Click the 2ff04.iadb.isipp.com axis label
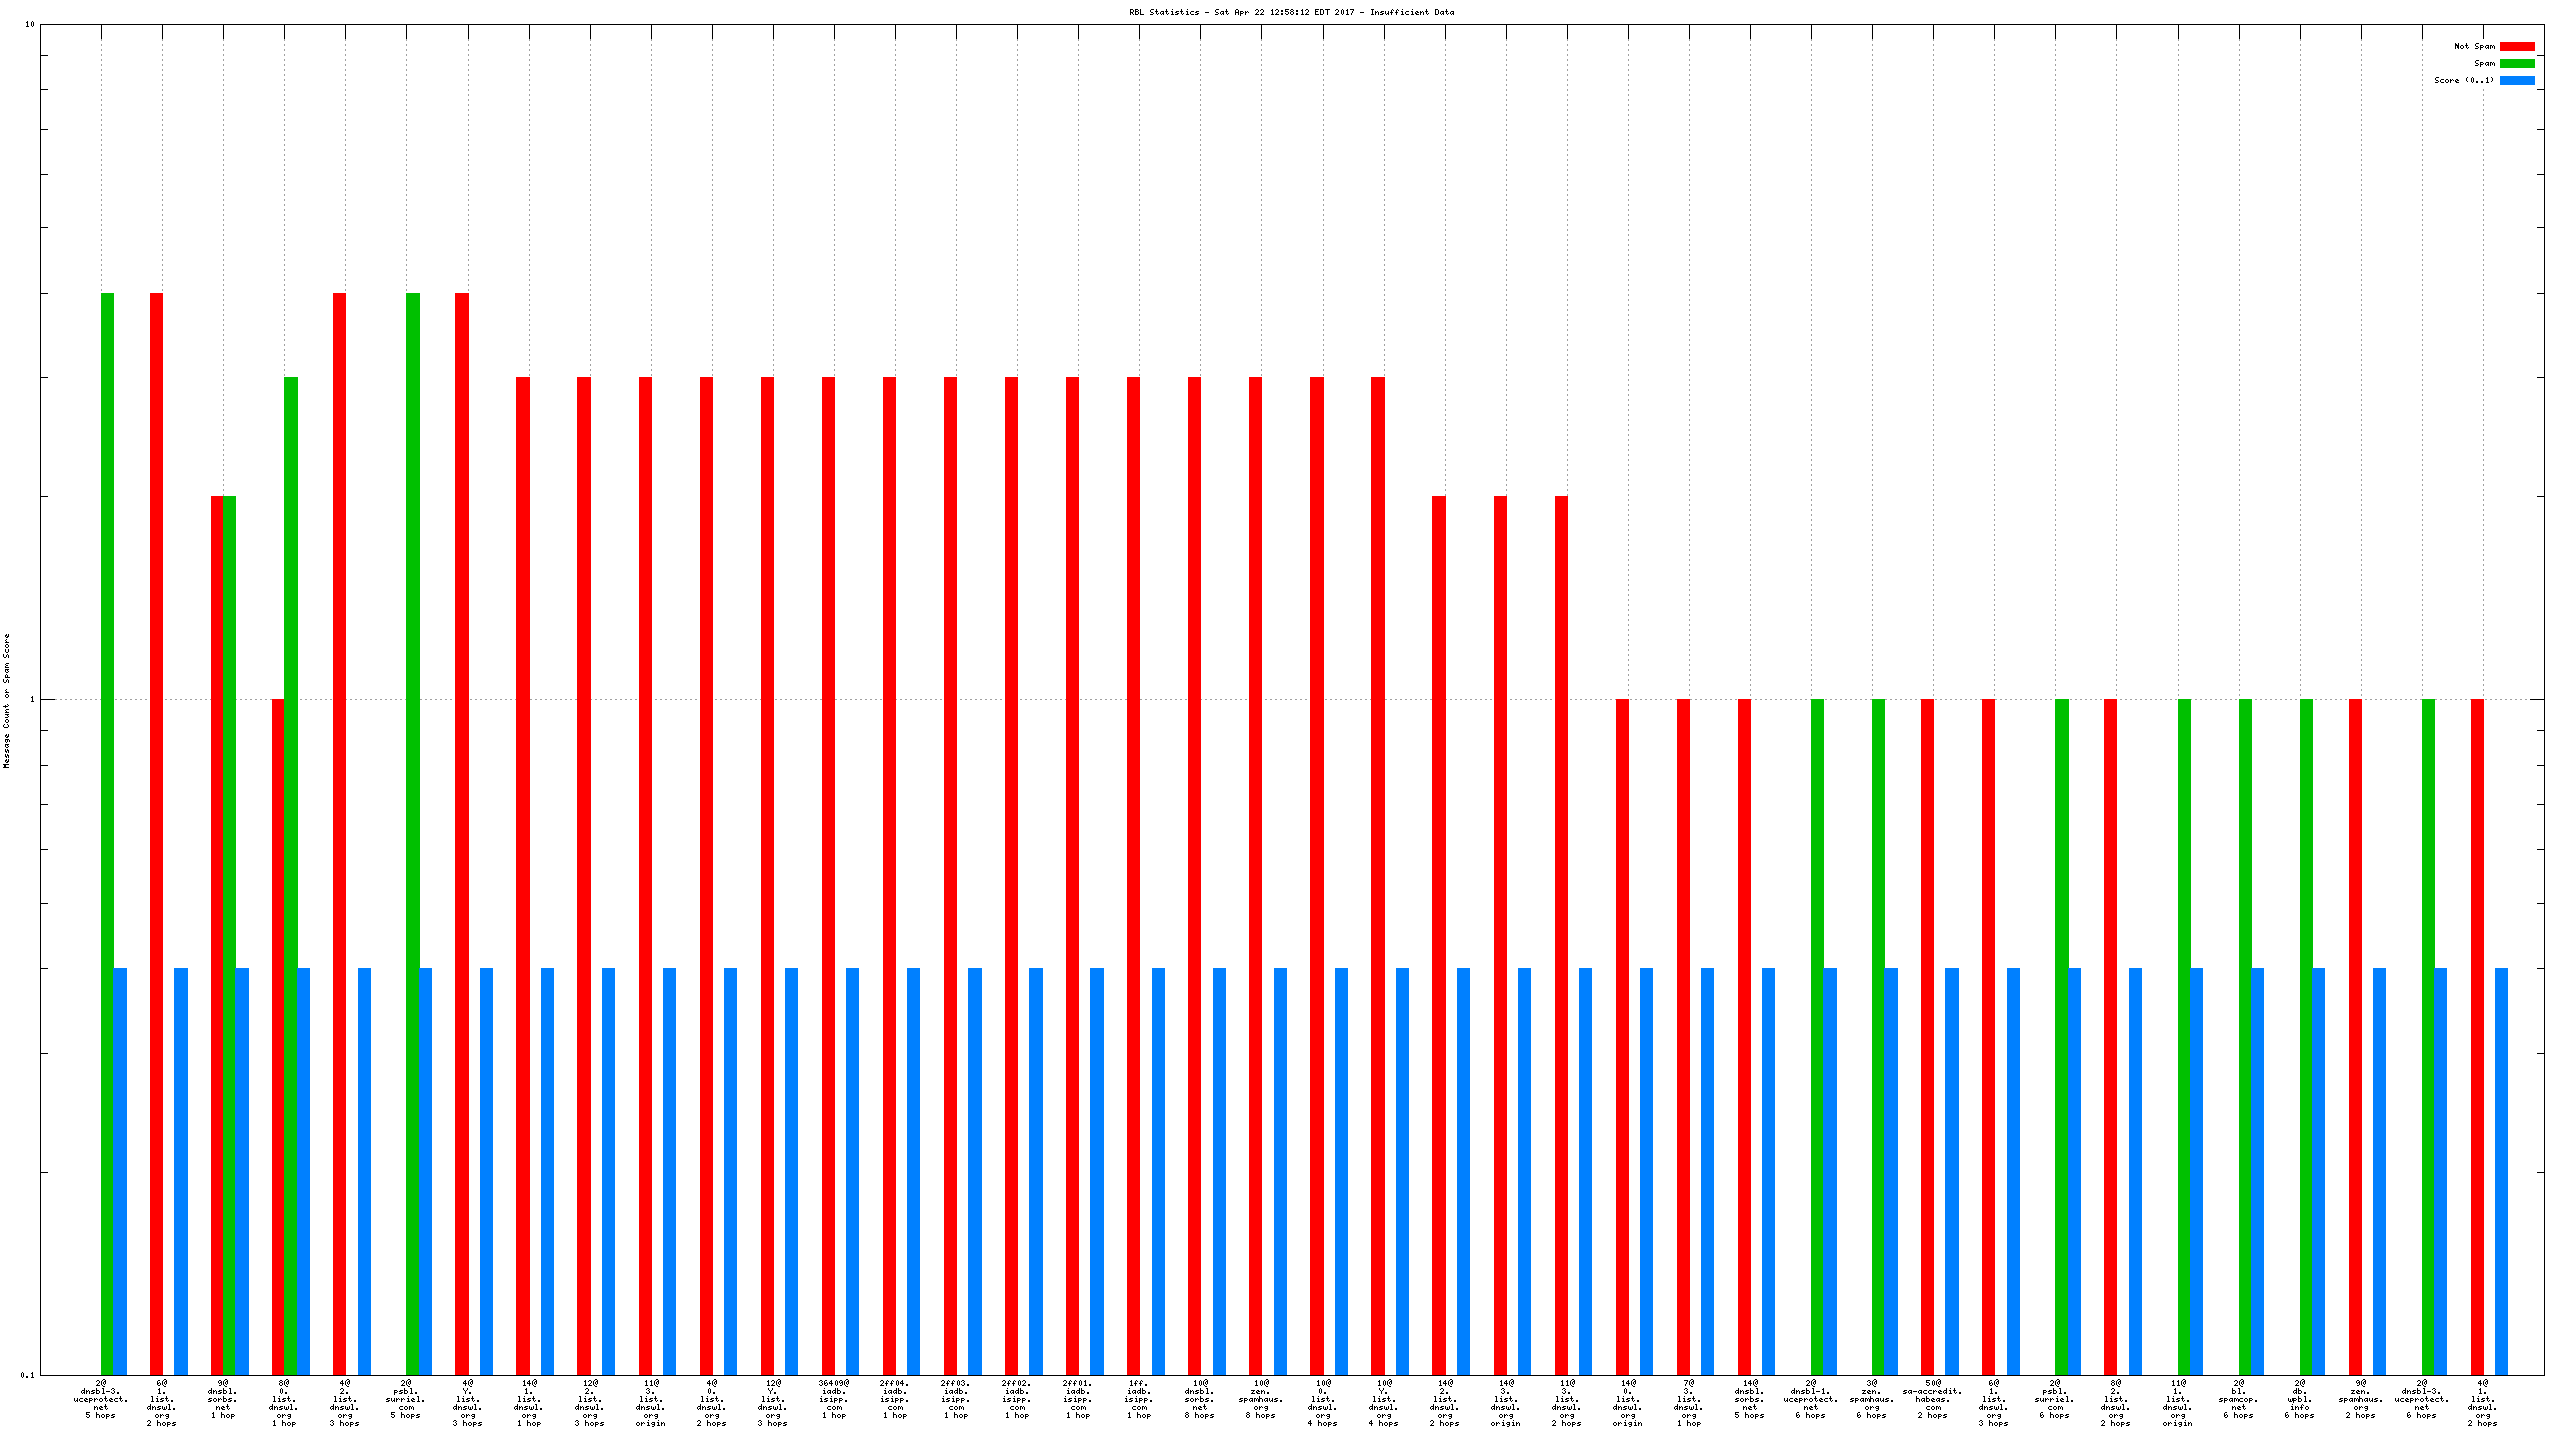2560x1440 pixels. click(895, 1398)
